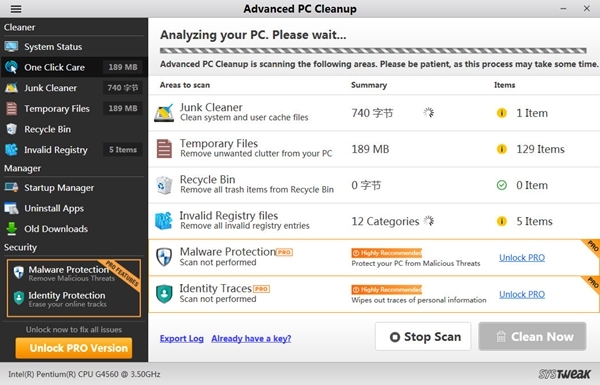The width and height of the screenshot is (600, 385).
Task: Close the Advanced PC Cleanup window
Action: [x=587, y=8]
